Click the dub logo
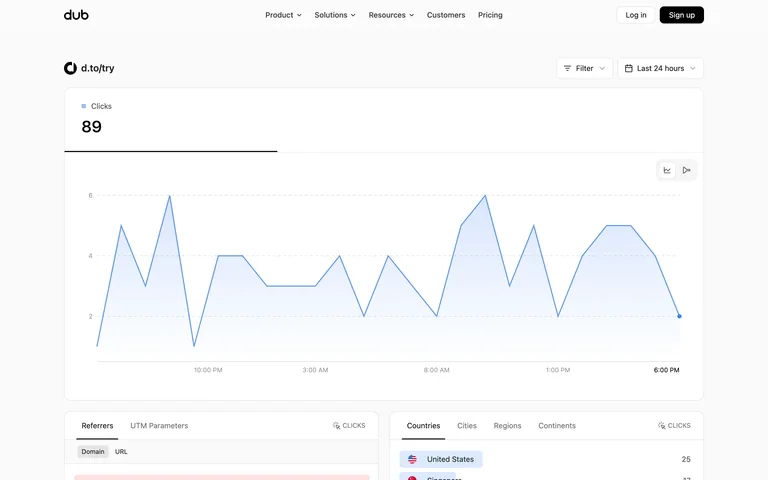Viewport: 768px width, 480px height. click(76, 15)
